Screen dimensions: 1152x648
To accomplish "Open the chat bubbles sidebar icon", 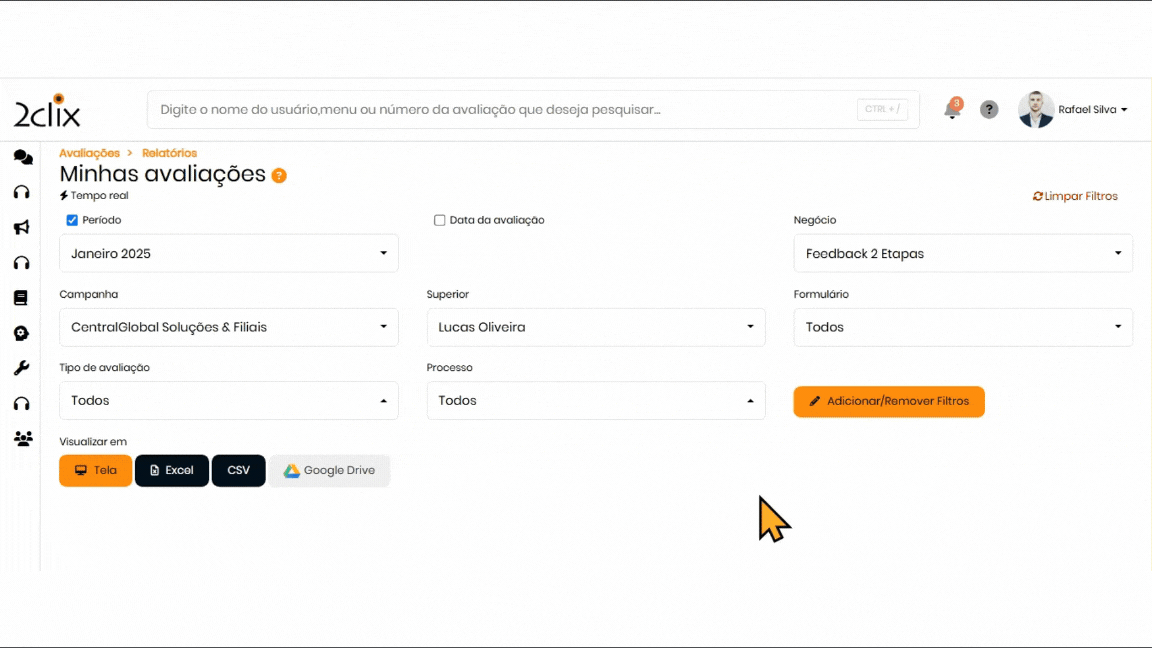I will coord(22,158).
